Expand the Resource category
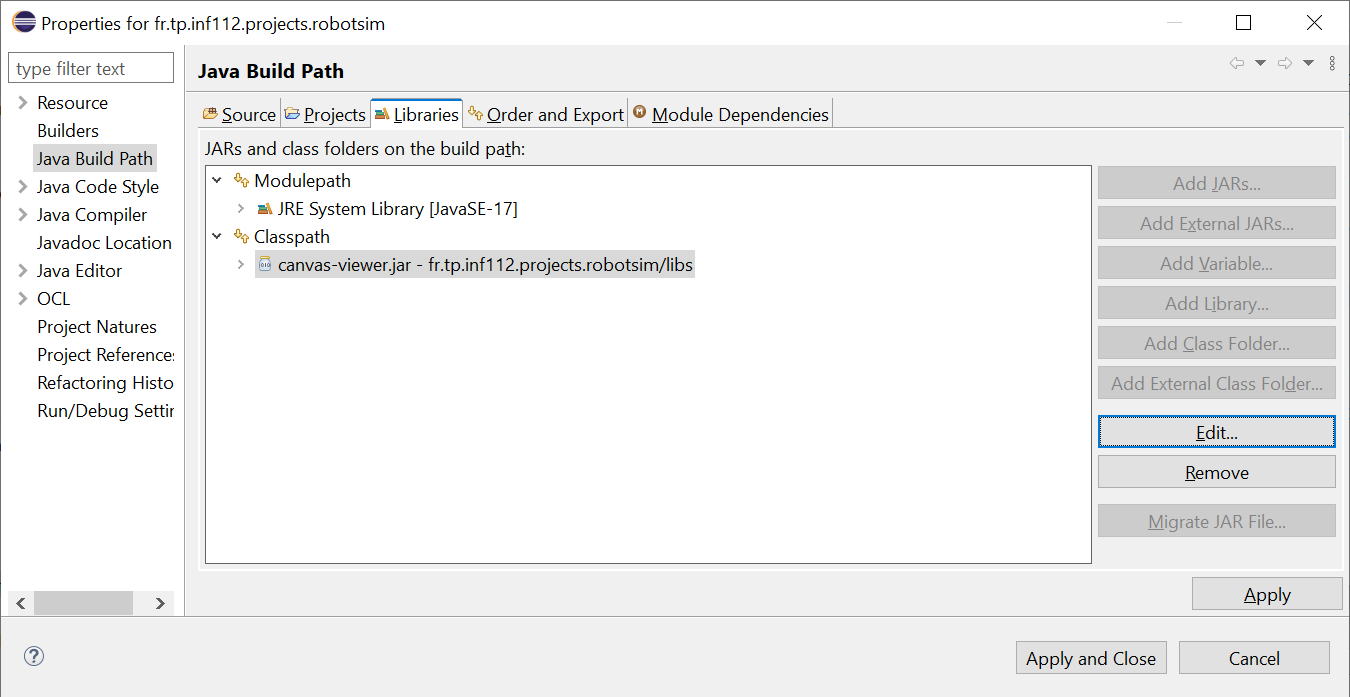 pos(22,103)
